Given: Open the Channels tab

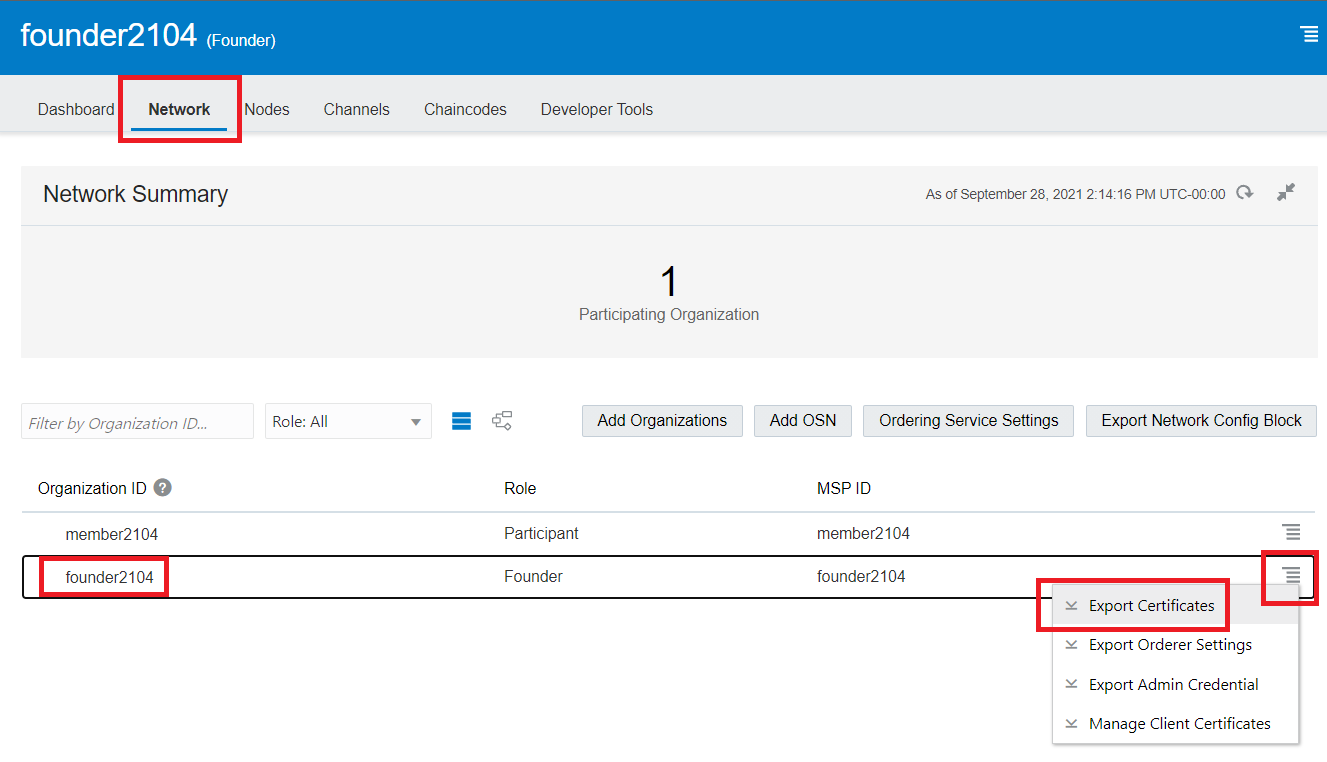Looking at the screenshot, I should (x=356, y=109).
